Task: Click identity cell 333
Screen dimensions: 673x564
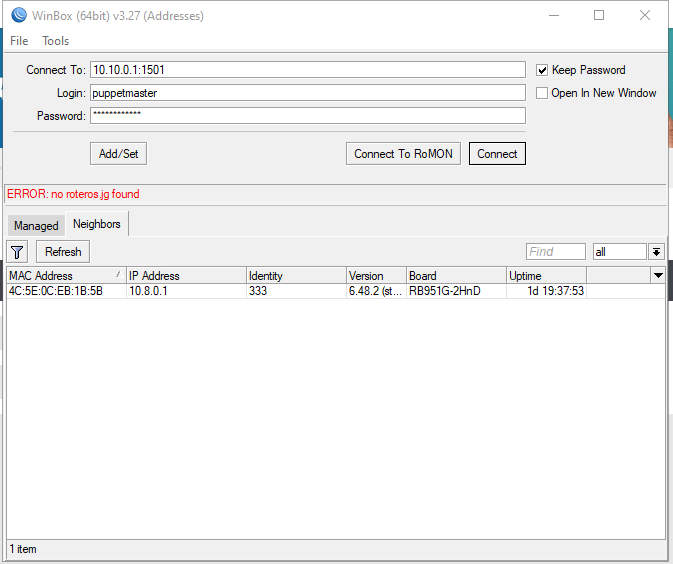Action: point(296,291)
